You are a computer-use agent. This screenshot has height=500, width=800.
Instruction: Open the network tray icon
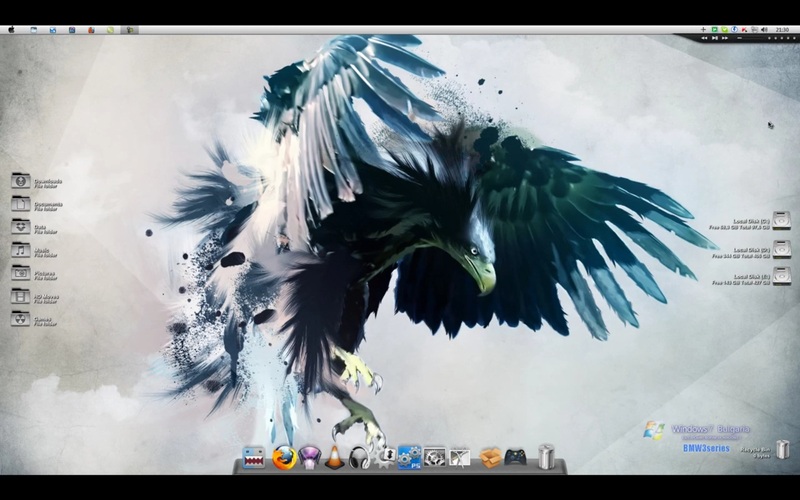pyautogui.click(x=754, y=30)
